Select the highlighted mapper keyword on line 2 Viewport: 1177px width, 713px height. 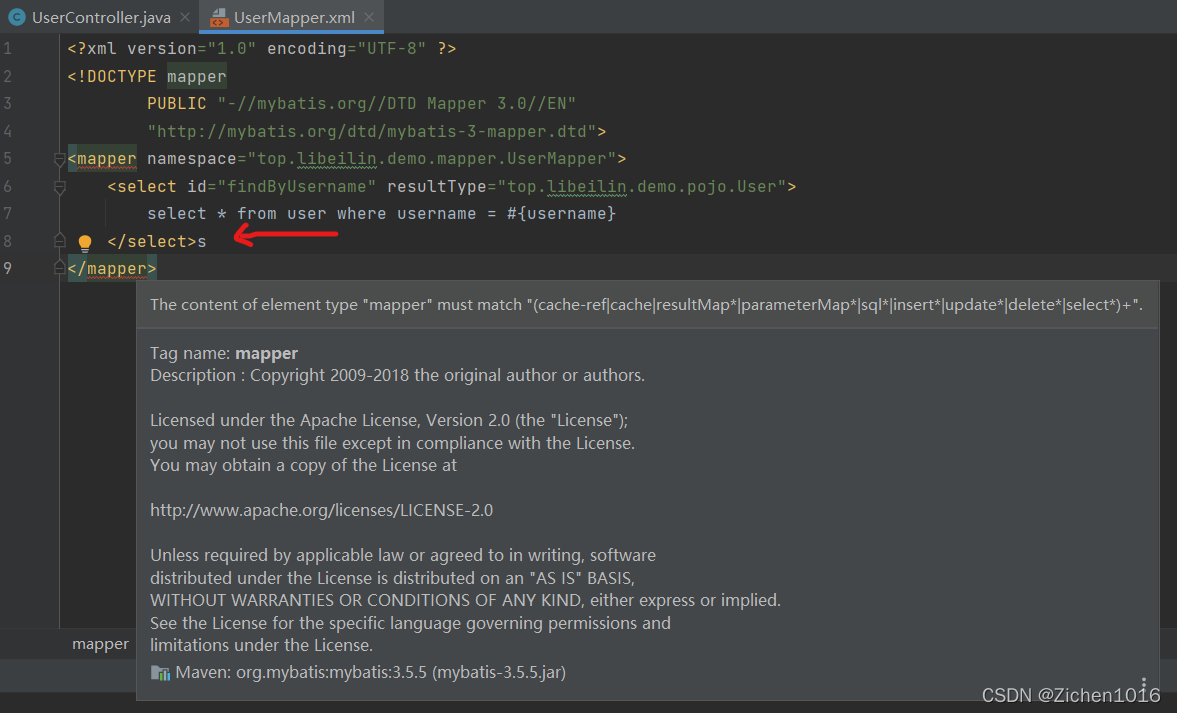(x=196, y=75)
